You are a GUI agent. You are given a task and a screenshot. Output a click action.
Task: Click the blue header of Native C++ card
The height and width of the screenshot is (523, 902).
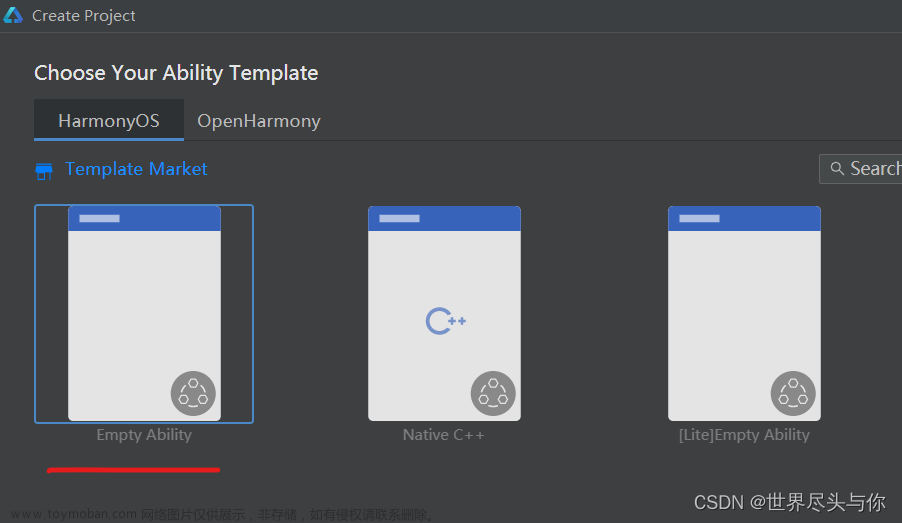[444, 219]
